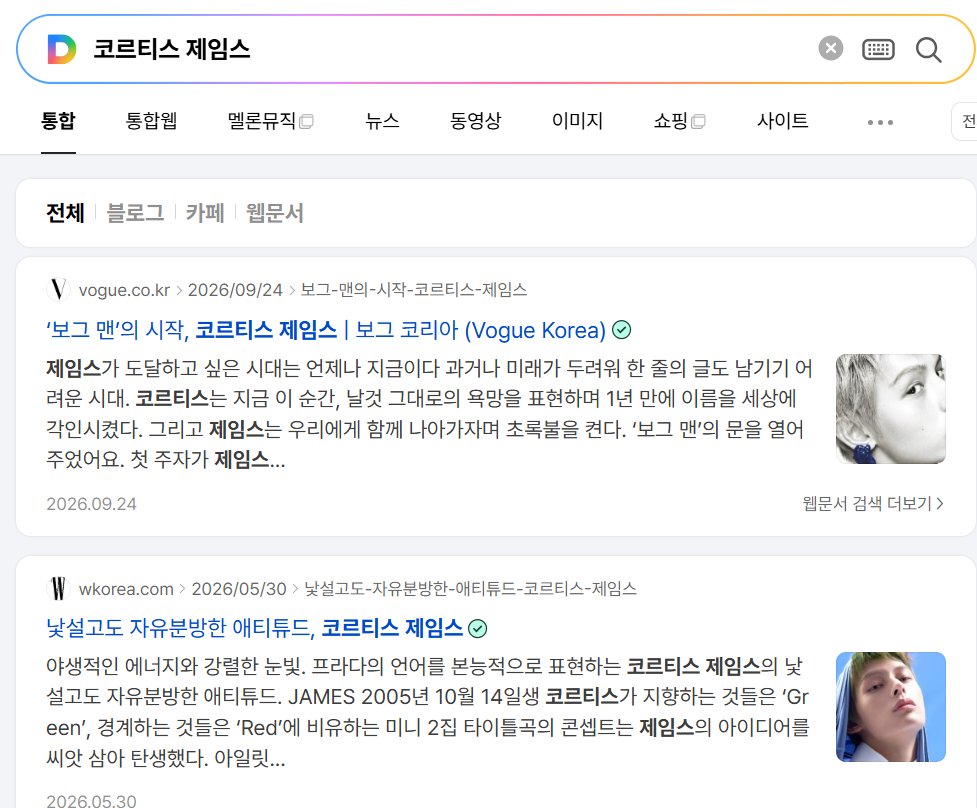This screenshot has width=977, height=808.
Task: Open the 쇼핑 tab
Action: [x=679, y=120]
